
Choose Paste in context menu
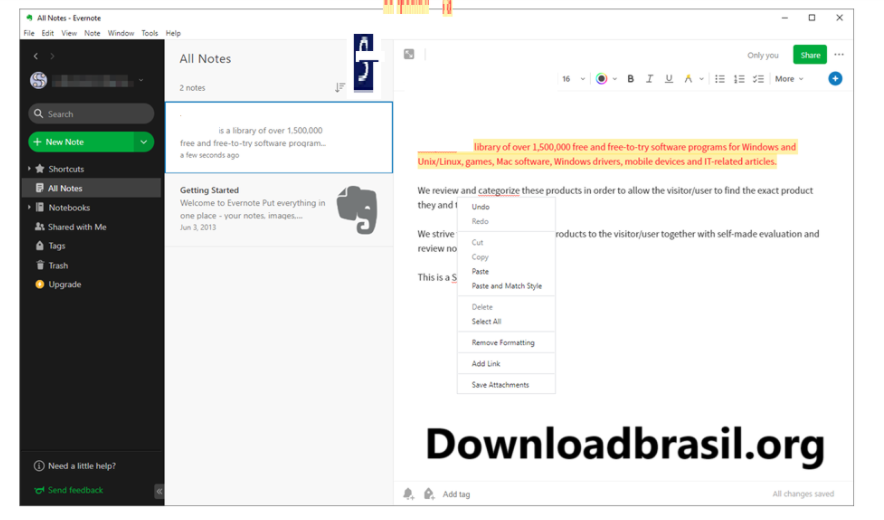tap(506, 271)
